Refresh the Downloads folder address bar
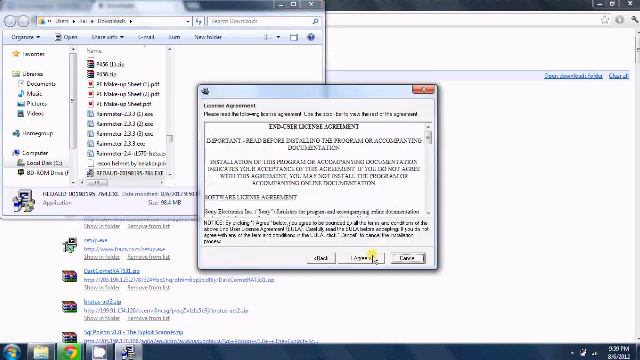Image resolution: width=640 pixels, height=360 pixels. point(198,21)
